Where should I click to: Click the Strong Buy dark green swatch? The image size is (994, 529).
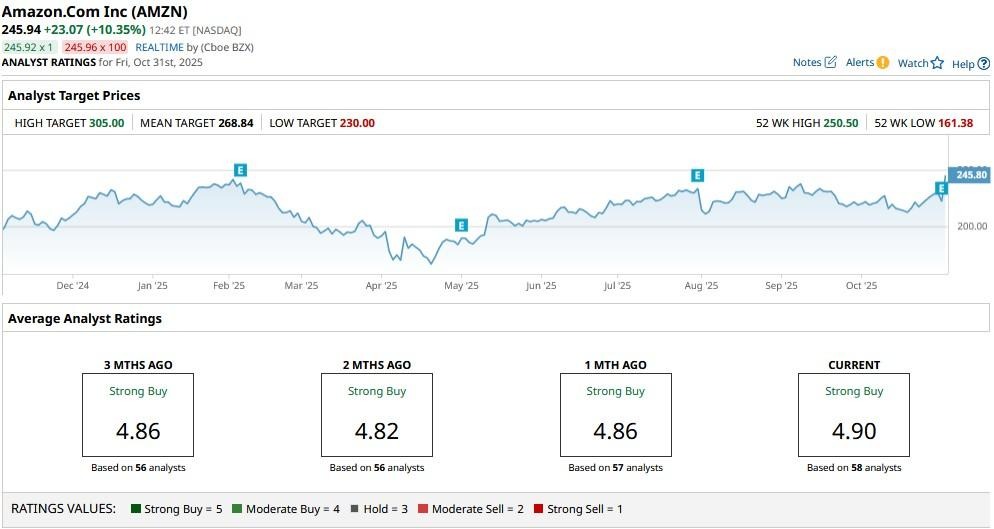(136, 509)
